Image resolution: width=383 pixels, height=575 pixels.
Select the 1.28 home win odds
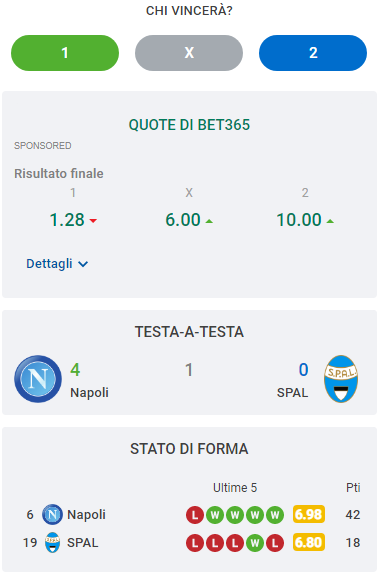73,220
